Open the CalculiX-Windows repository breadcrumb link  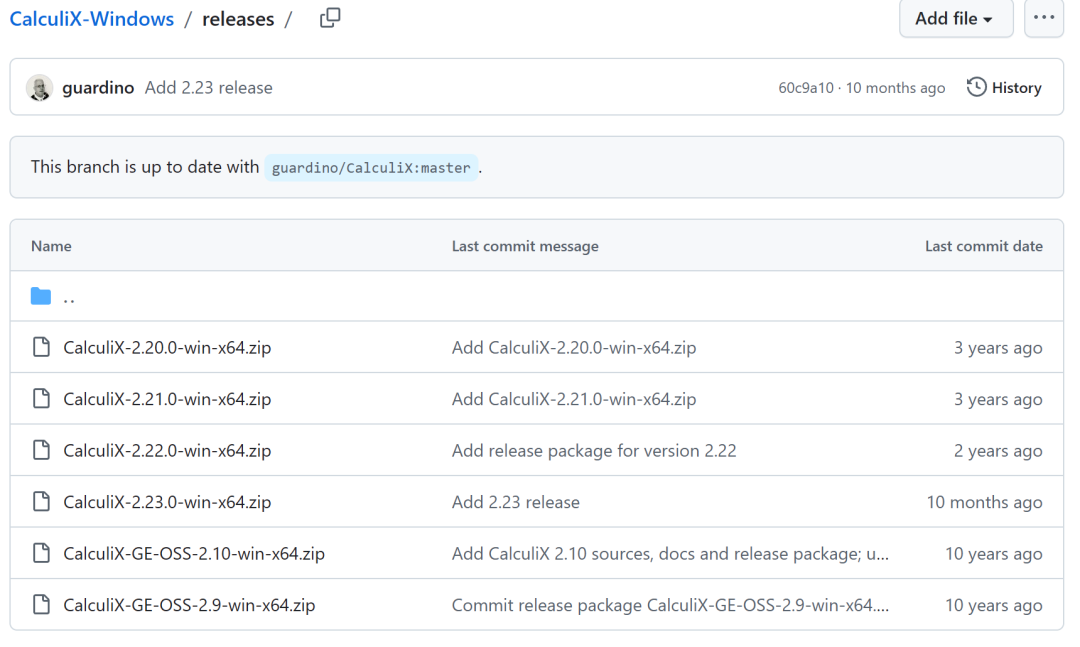92,19
